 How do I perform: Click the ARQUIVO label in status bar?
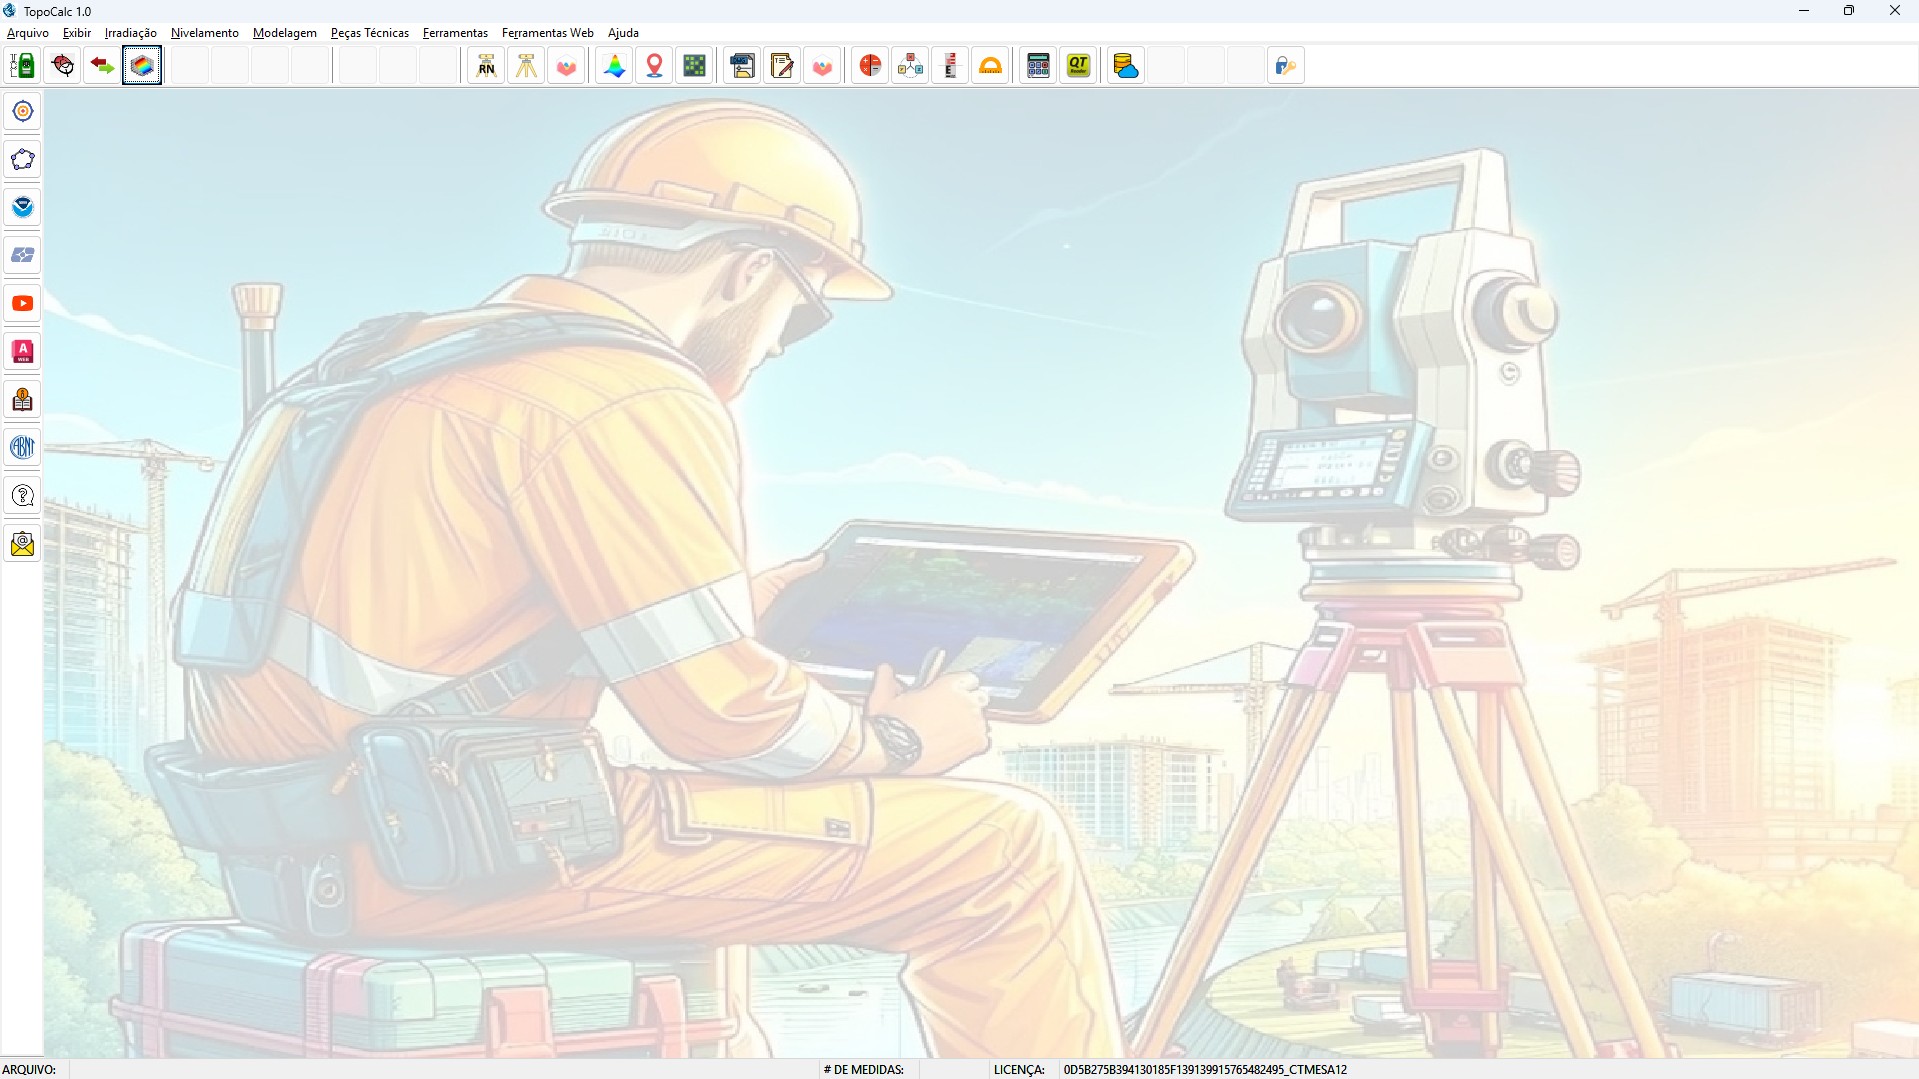[x=29, y=1070]
